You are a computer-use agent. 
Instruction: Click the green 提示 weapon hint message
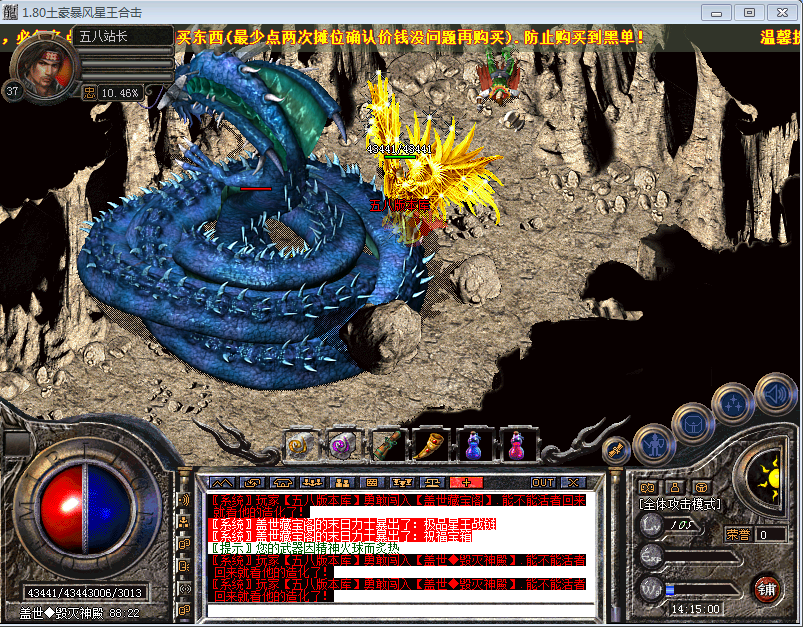tap(306, 548)
